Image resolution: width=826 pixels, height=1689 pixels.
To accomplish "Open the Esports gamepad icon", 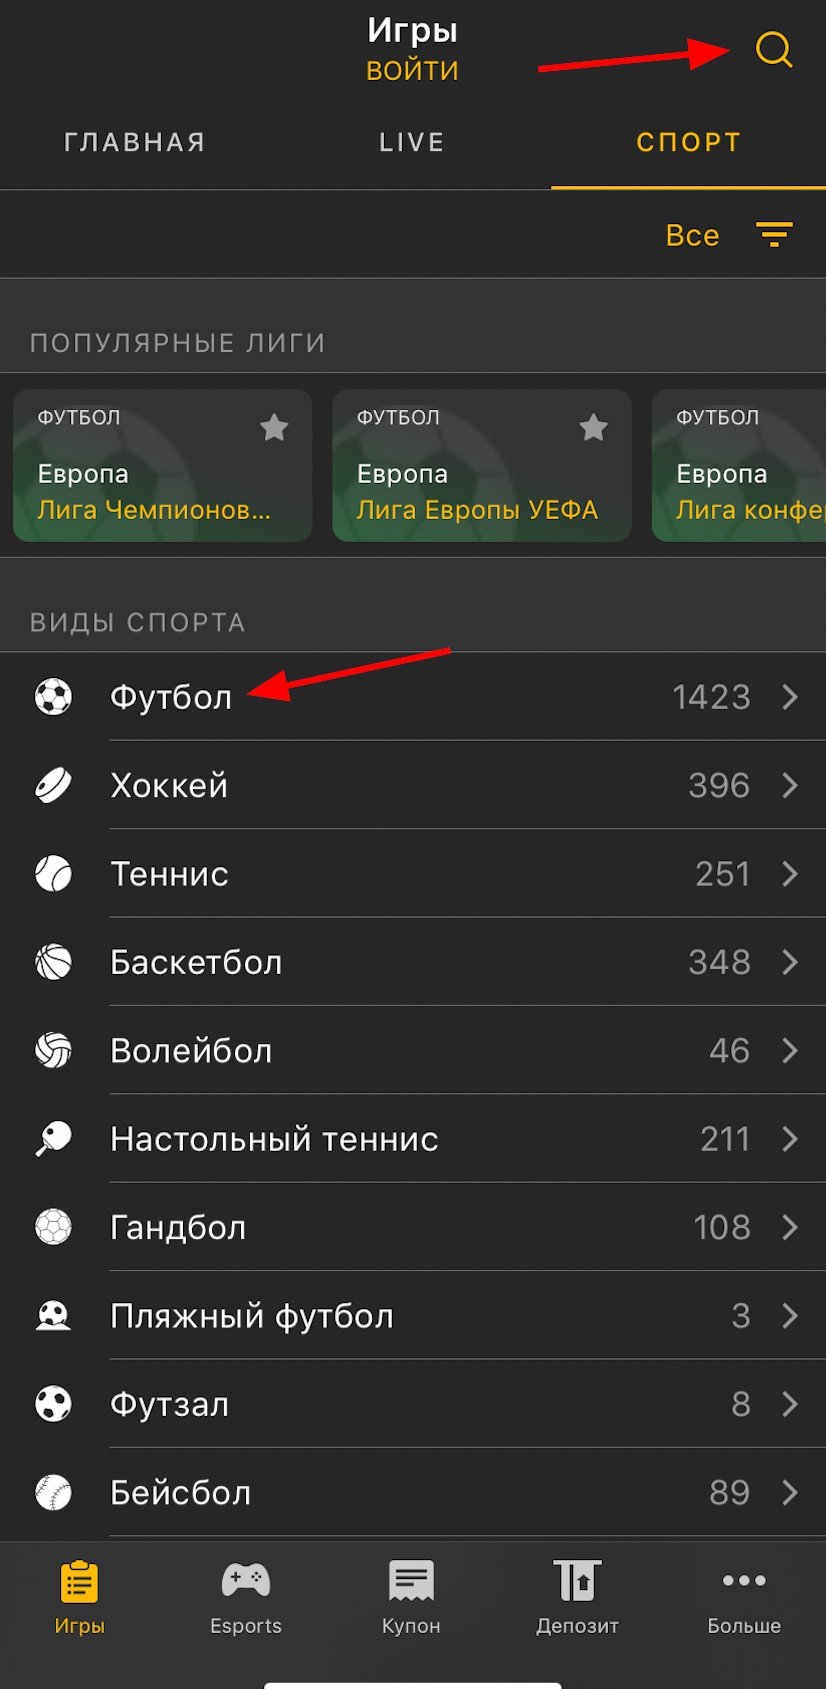I will click(246, 1581).
